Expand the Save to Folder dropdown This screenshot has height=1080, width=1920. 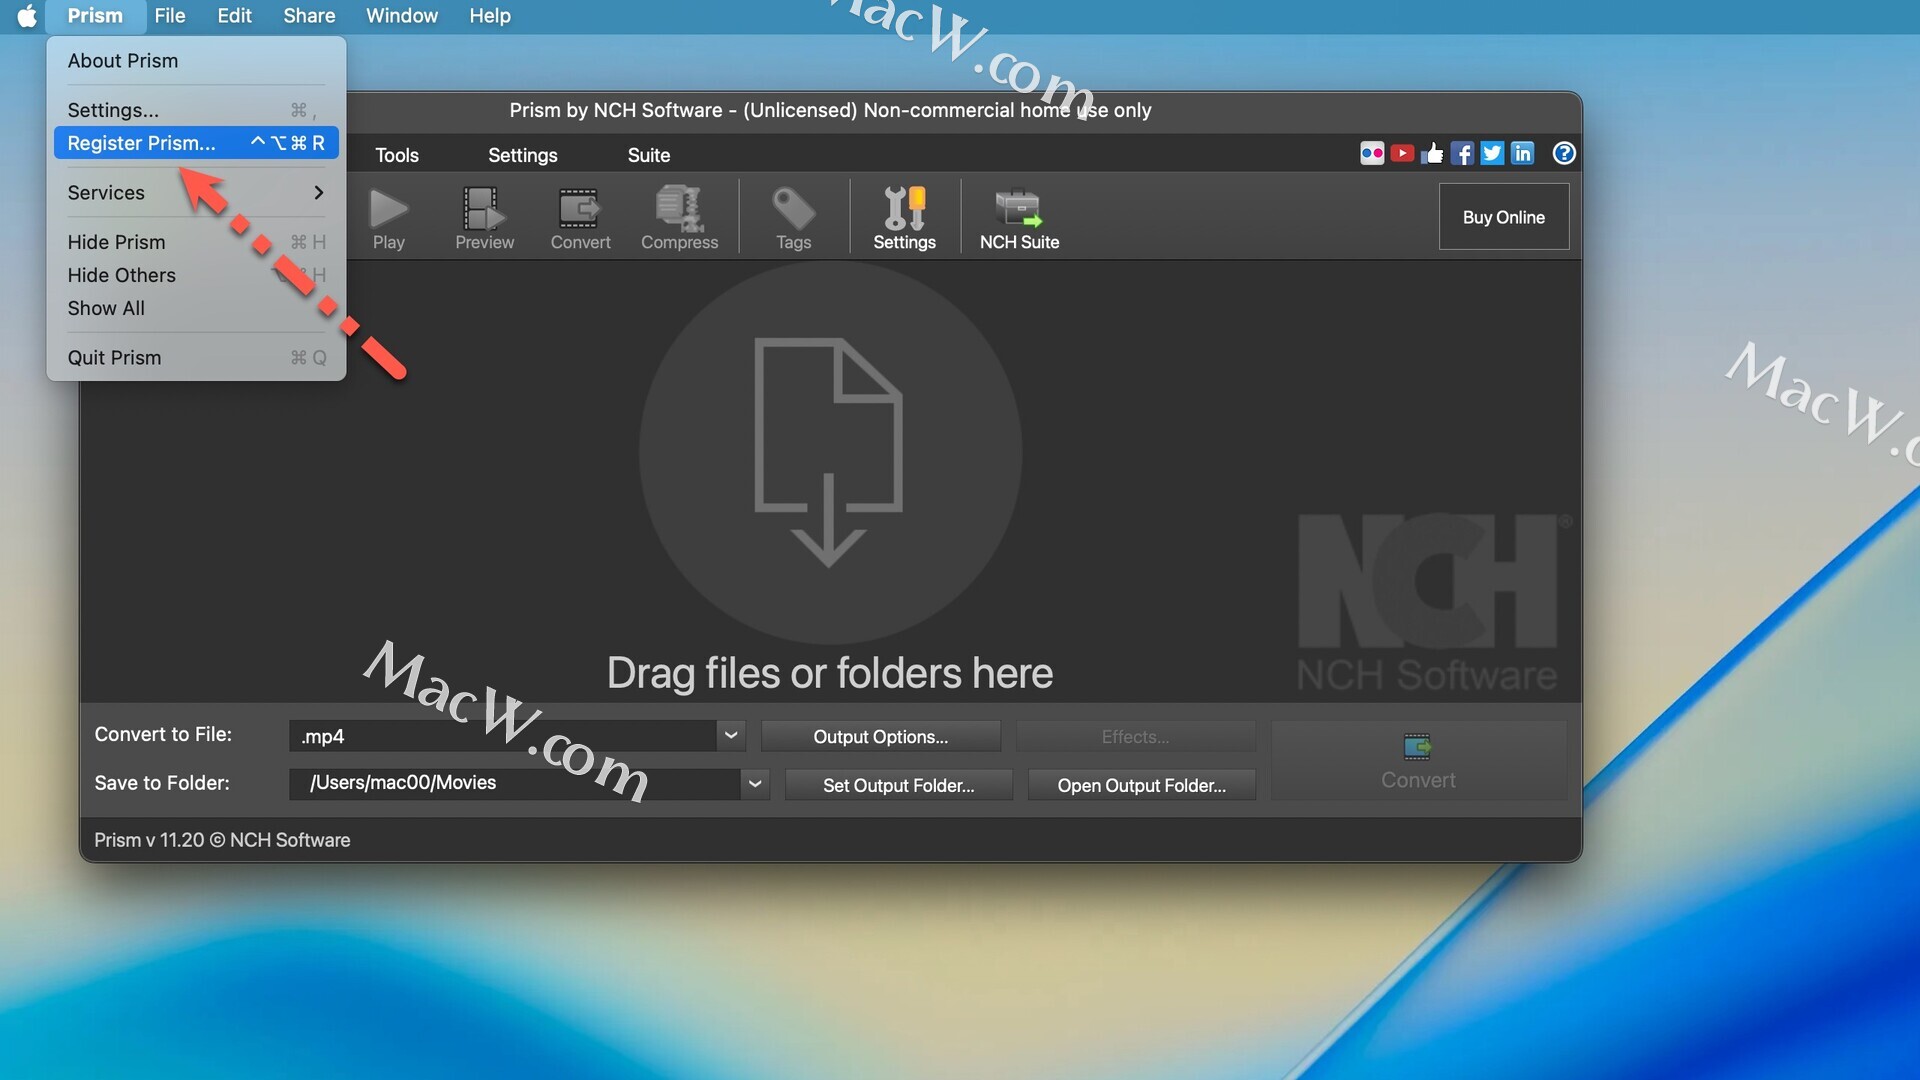(755, 784)
